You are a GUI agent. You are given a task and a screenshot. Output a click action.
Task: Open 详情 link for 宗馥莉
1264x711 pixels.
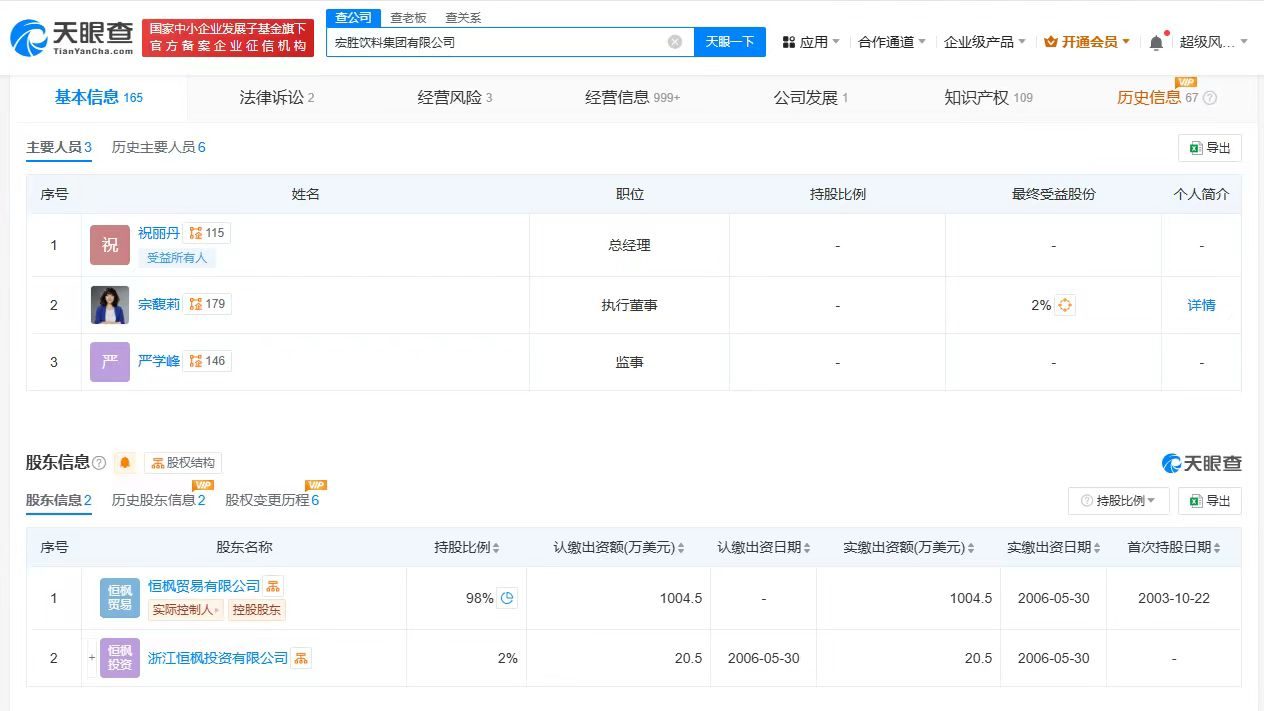1201,304
